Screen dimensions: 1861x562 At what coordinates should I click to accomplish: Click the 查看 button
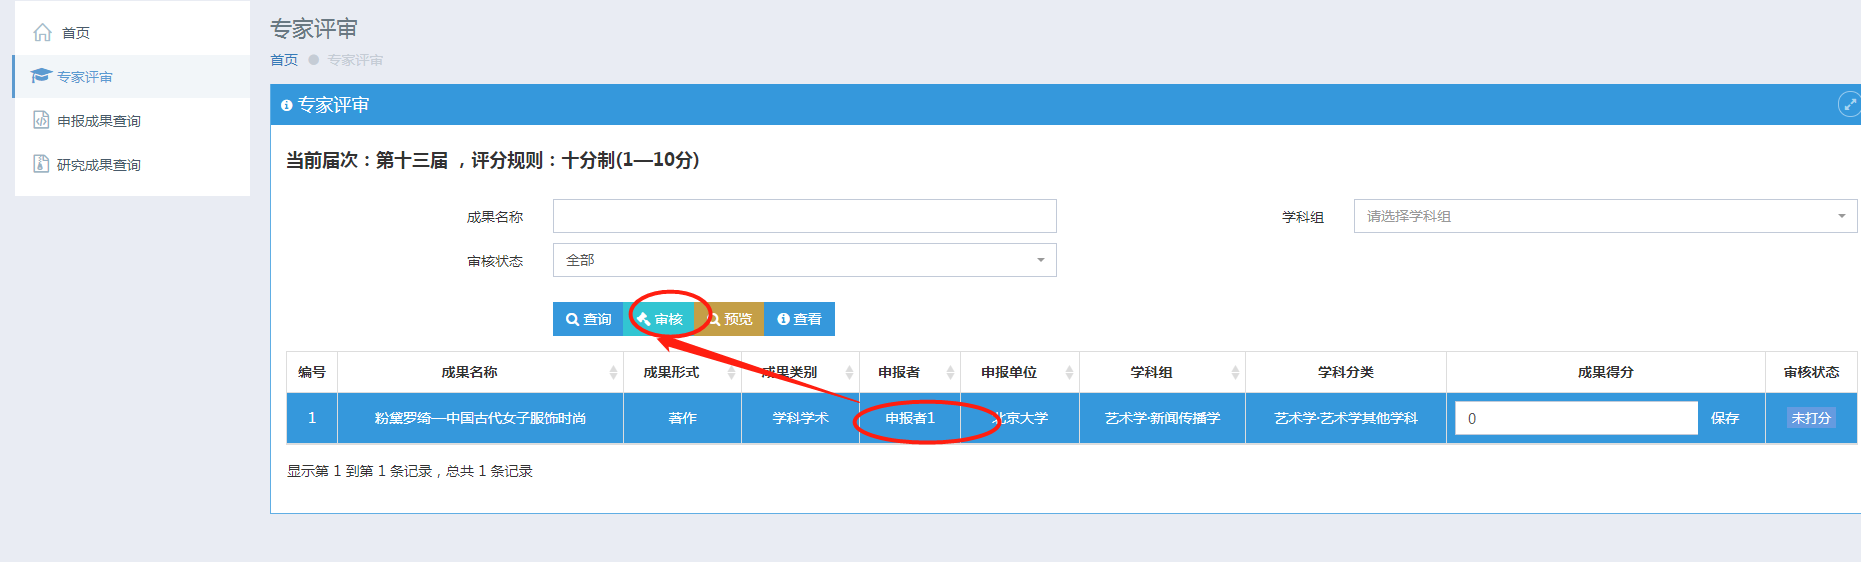pos(799,319)
